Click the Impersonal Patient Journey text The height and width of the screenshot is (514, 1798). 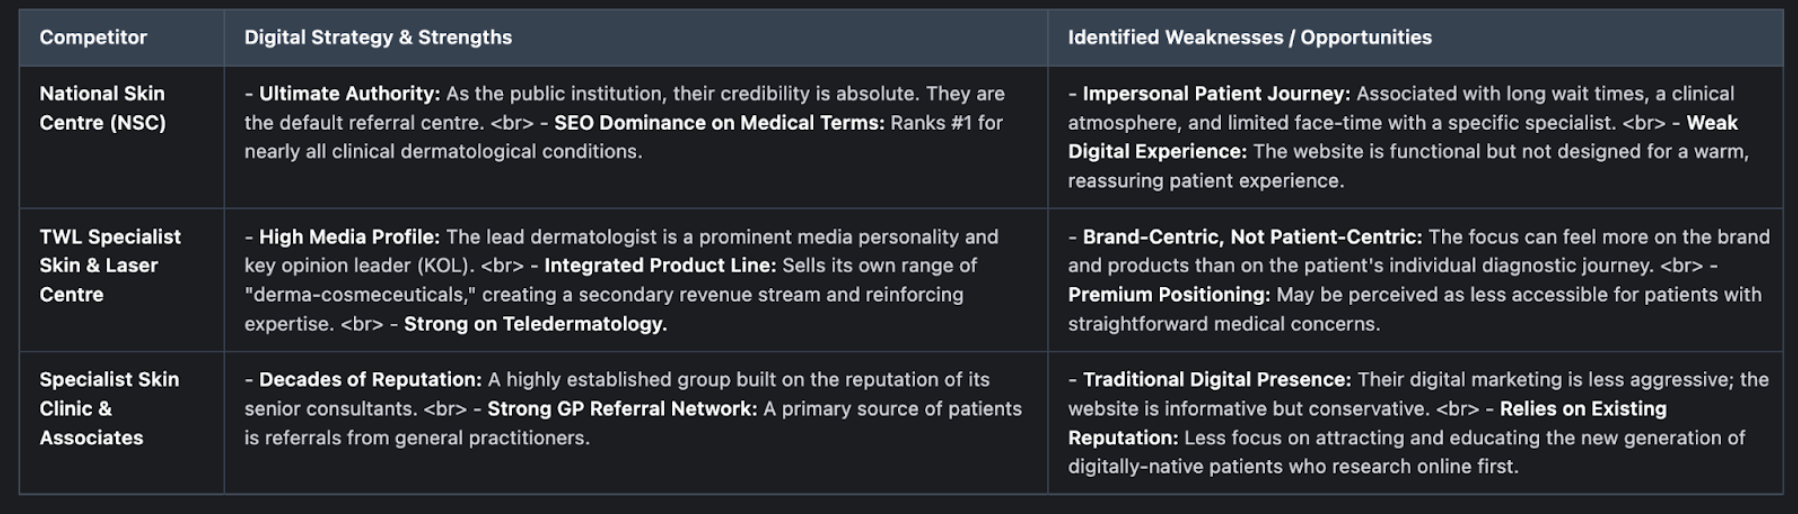pos(1216,94)
